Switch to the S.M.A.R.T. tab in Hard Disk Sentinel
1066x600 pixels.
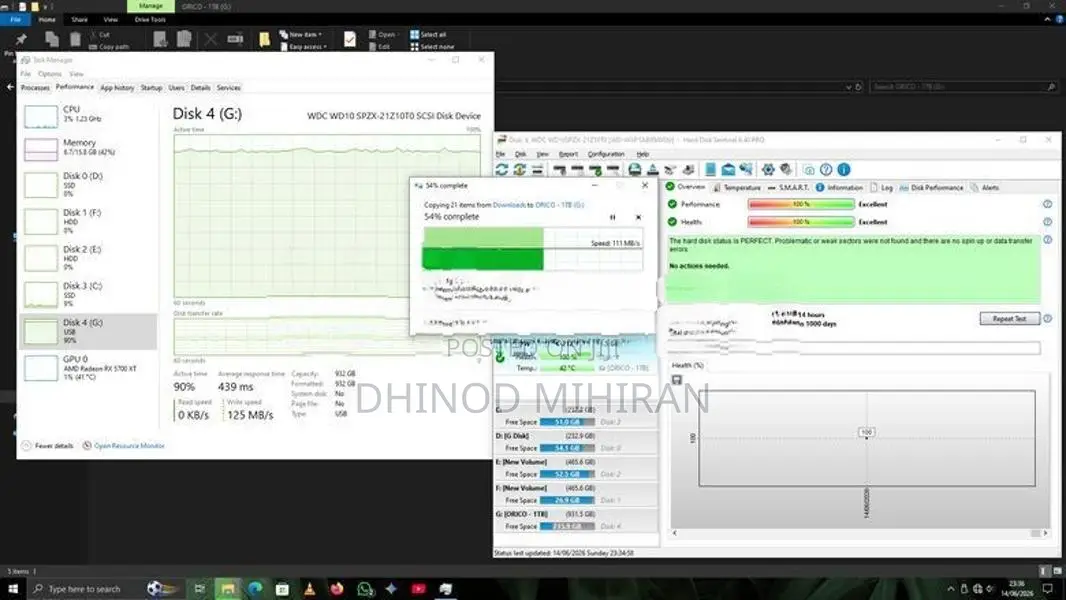789,188
